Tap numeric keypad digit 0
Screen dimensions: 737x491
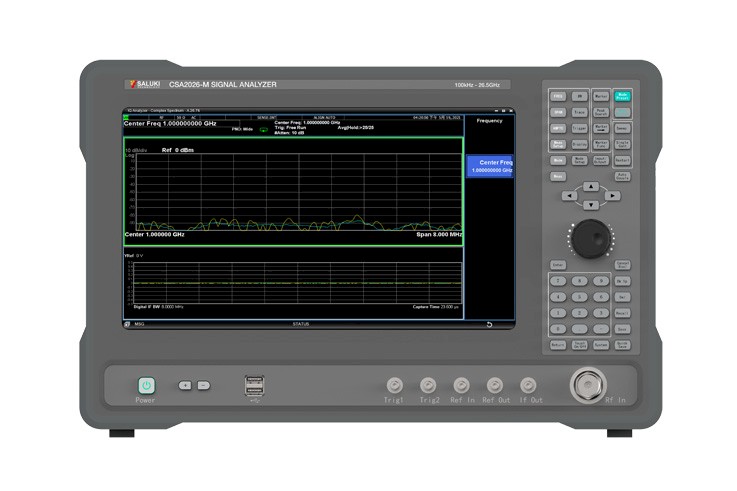pyautogui.click(x=558, y=329)
